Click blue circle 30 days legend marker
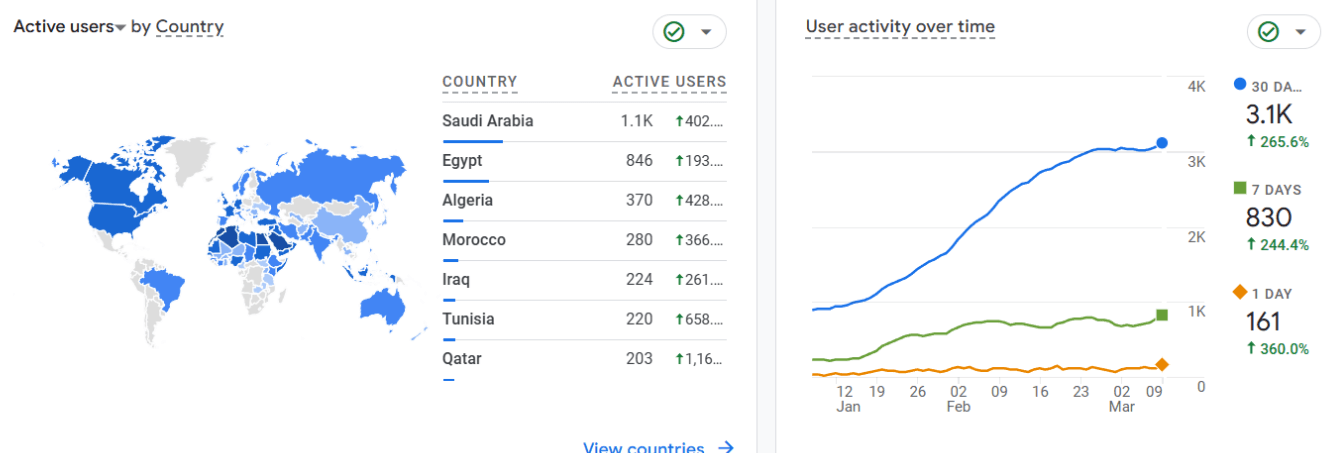The image size is (1334, 453). tap(1240, 86)
